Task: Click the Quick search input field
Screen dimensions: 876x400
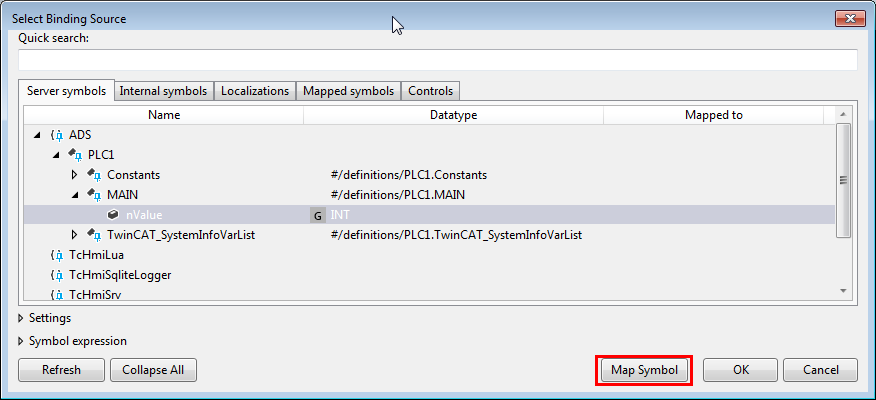Action: (438, 60)
